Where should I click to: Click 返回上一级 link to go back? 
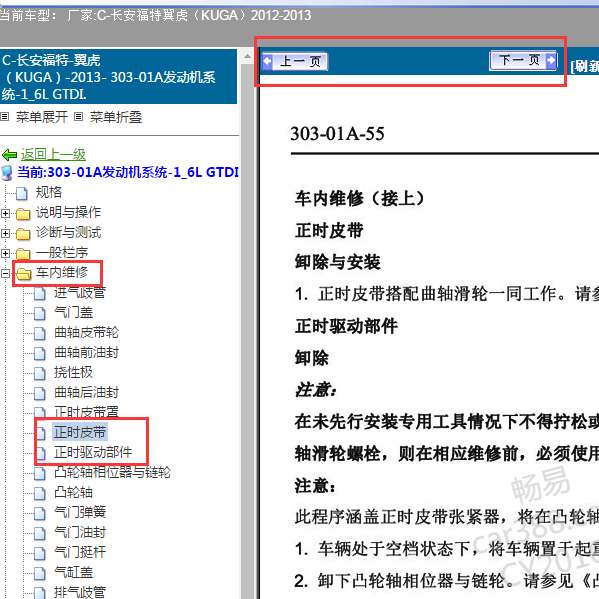[x=53, y=154]
